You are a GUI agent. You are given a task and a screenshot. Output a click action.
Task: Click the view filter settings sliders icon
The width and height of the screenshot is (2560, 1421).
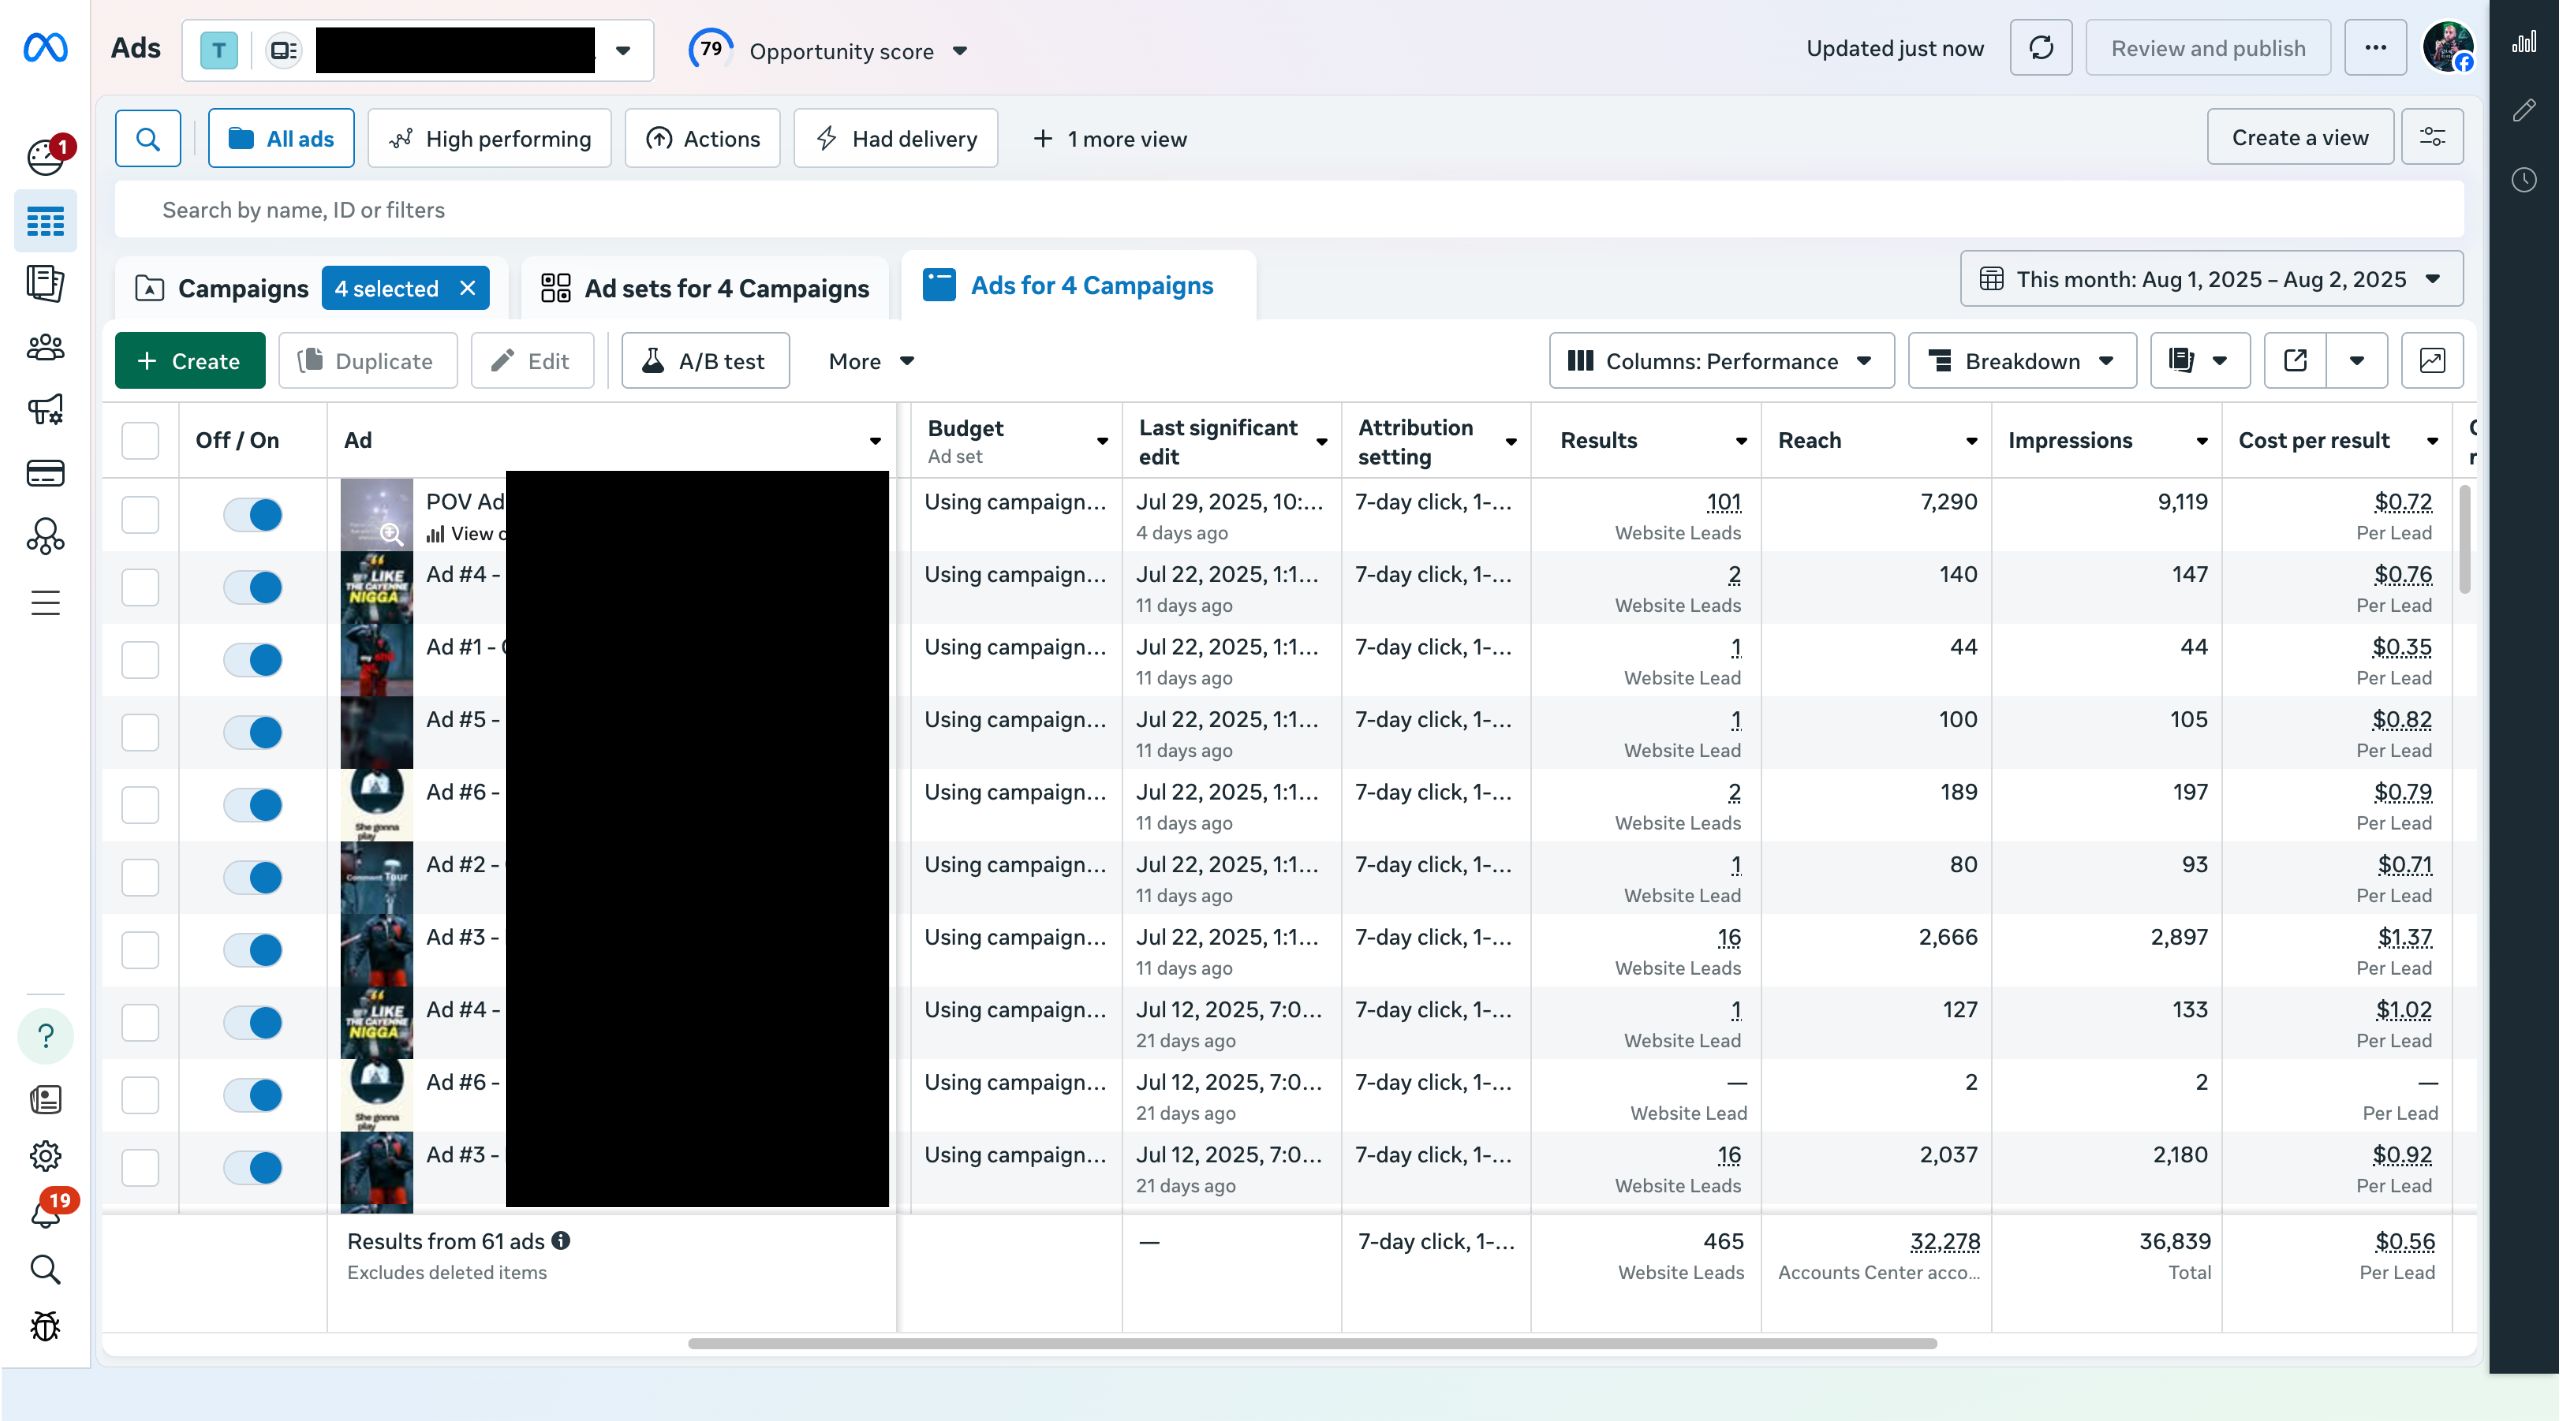(2432, 137)
